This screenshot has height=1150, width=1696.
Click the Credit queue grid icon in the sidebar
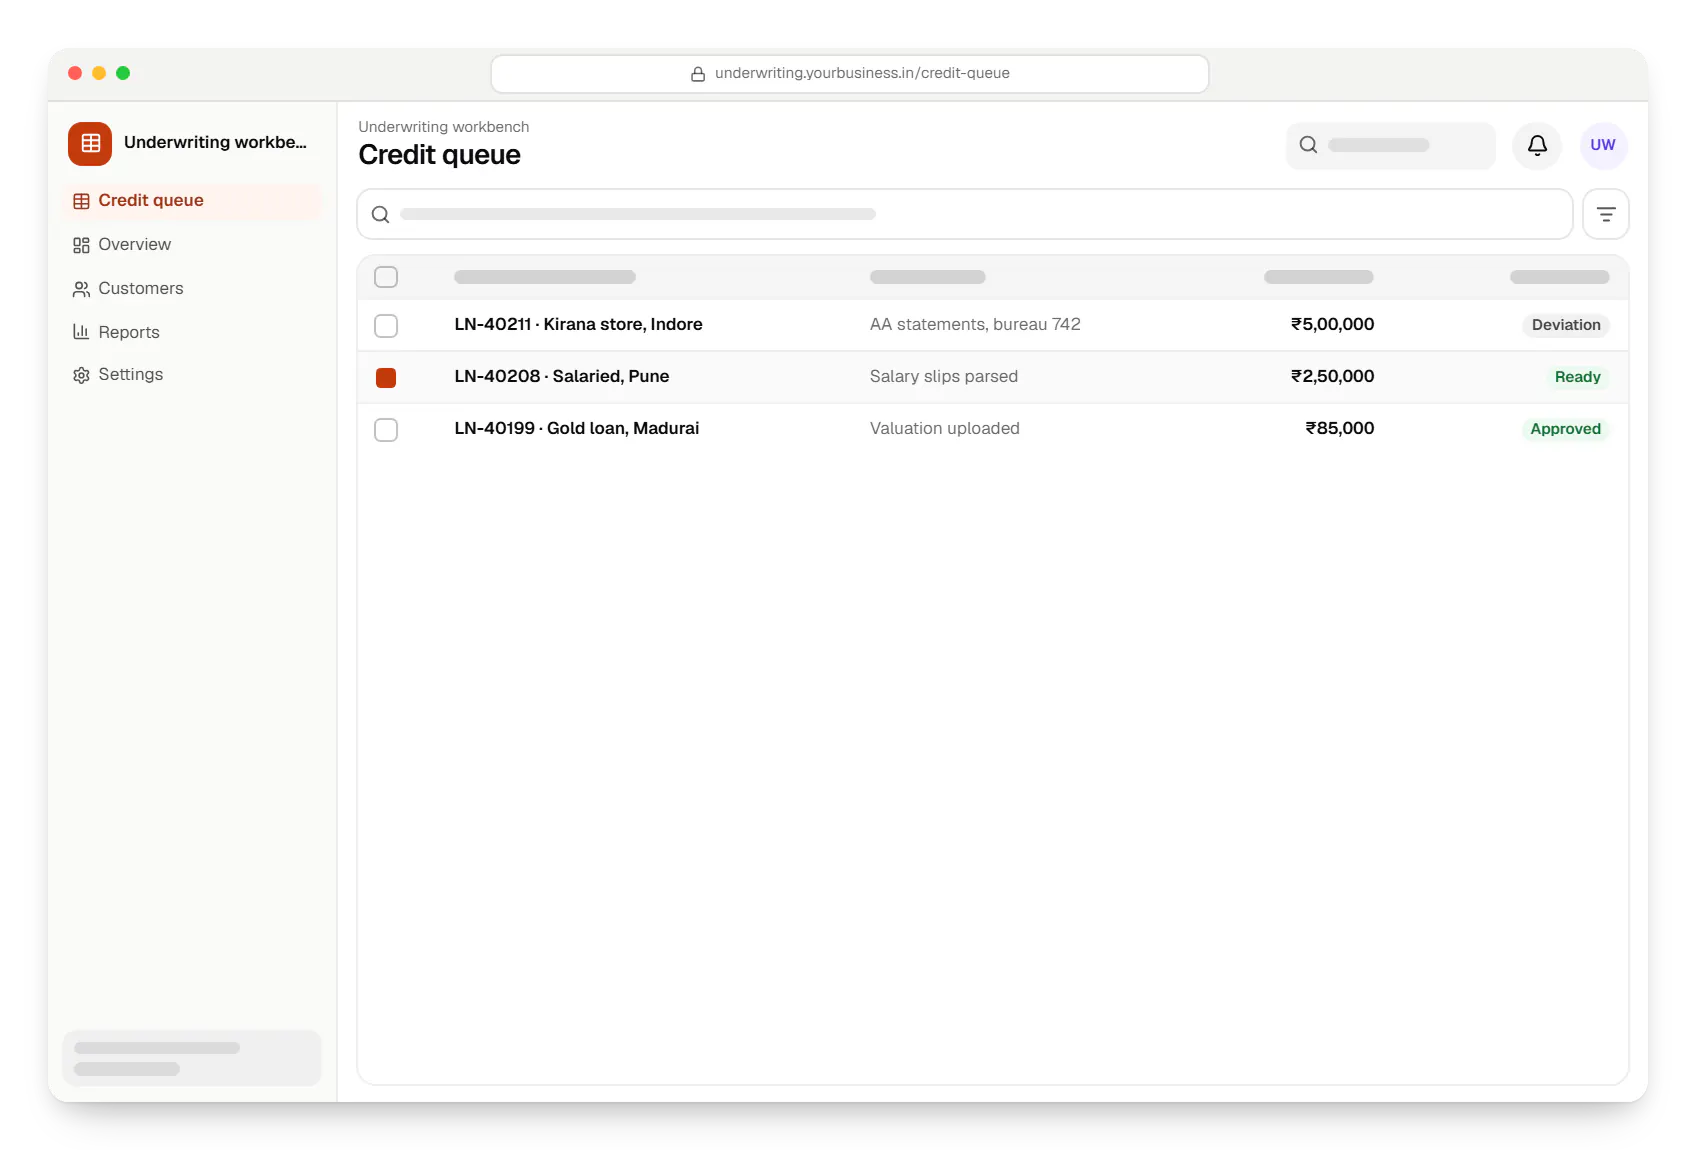point(82,201)
